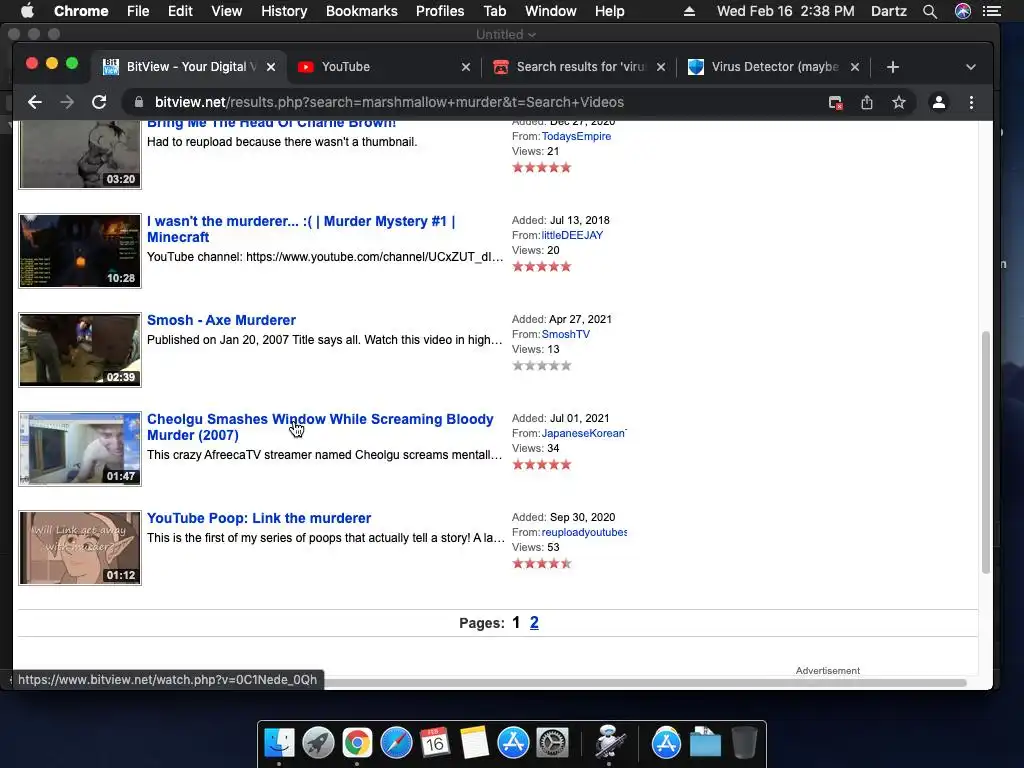
Task: Open the Apple menu
Action: (x=27, y=11)
